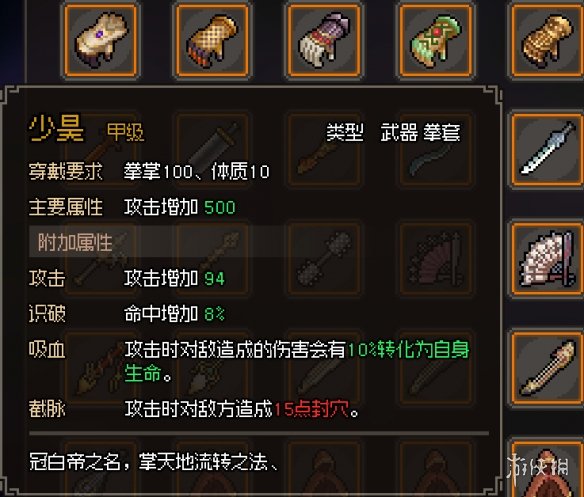Click the 截脉 attribute label

click(x=47, y=409)
